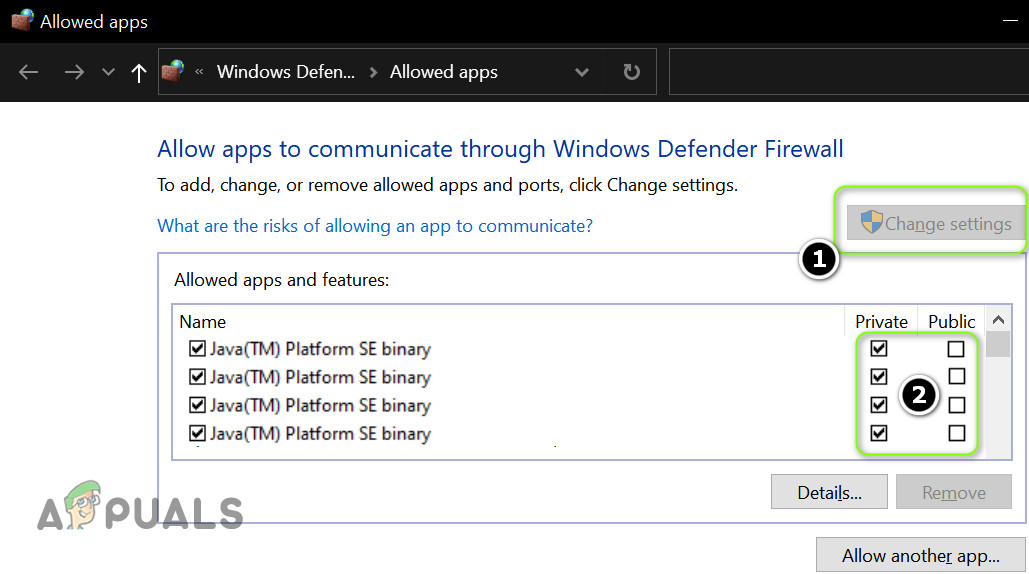Click the breadcrumb chevron before Allowed apps
The width and height of the screenshot is (1029, 574).
[x=373, y=72]
